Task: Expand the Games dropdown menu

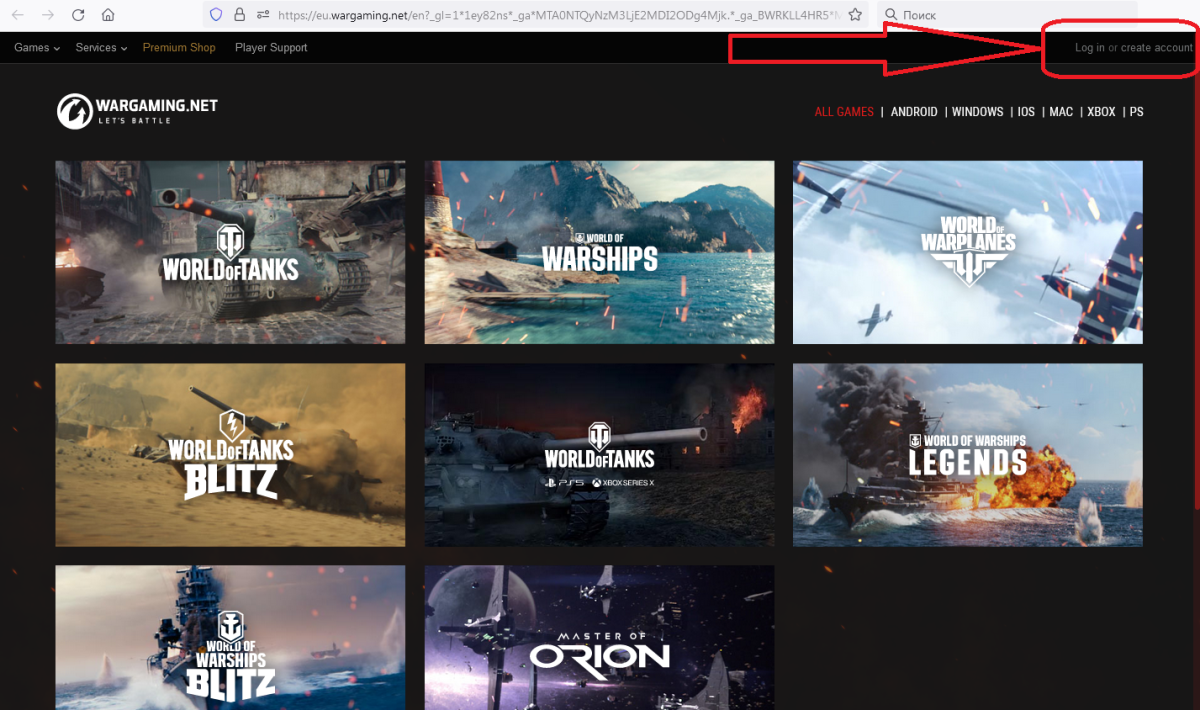Action: pyautogui.click(x=37, y=47)
